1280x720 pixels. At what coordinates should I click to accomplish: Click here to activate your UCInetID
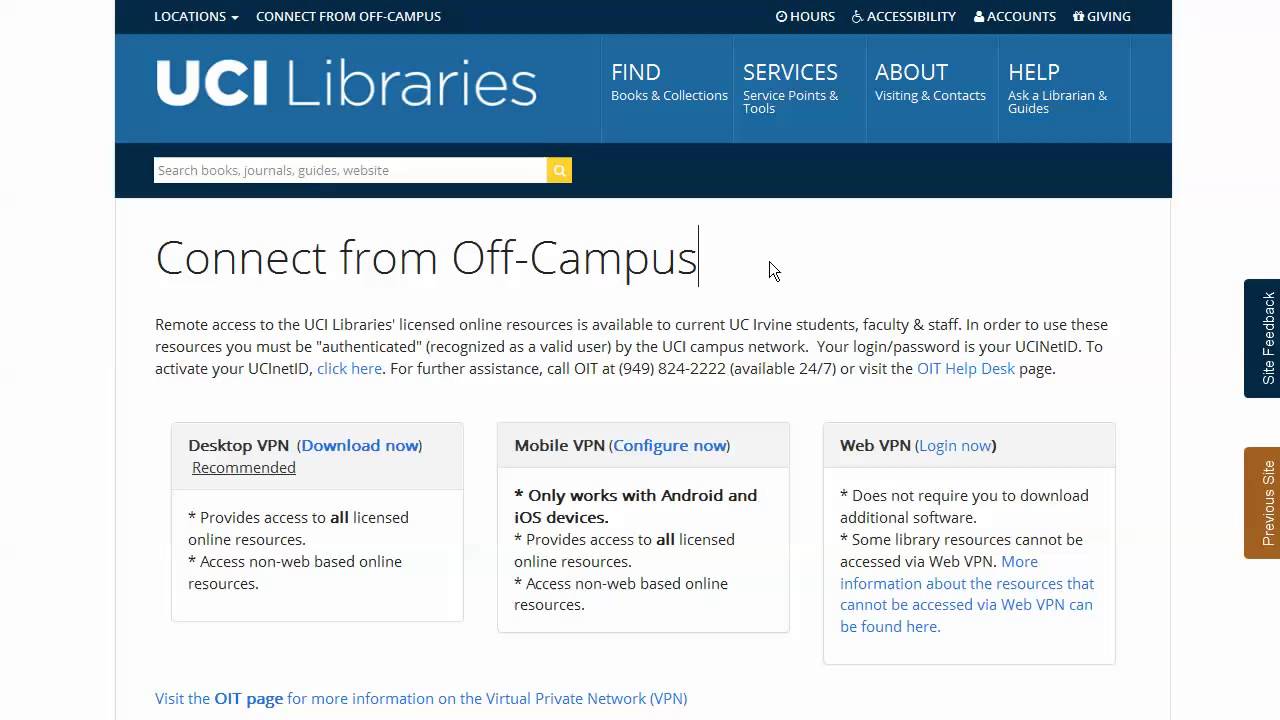coord(349,369)
